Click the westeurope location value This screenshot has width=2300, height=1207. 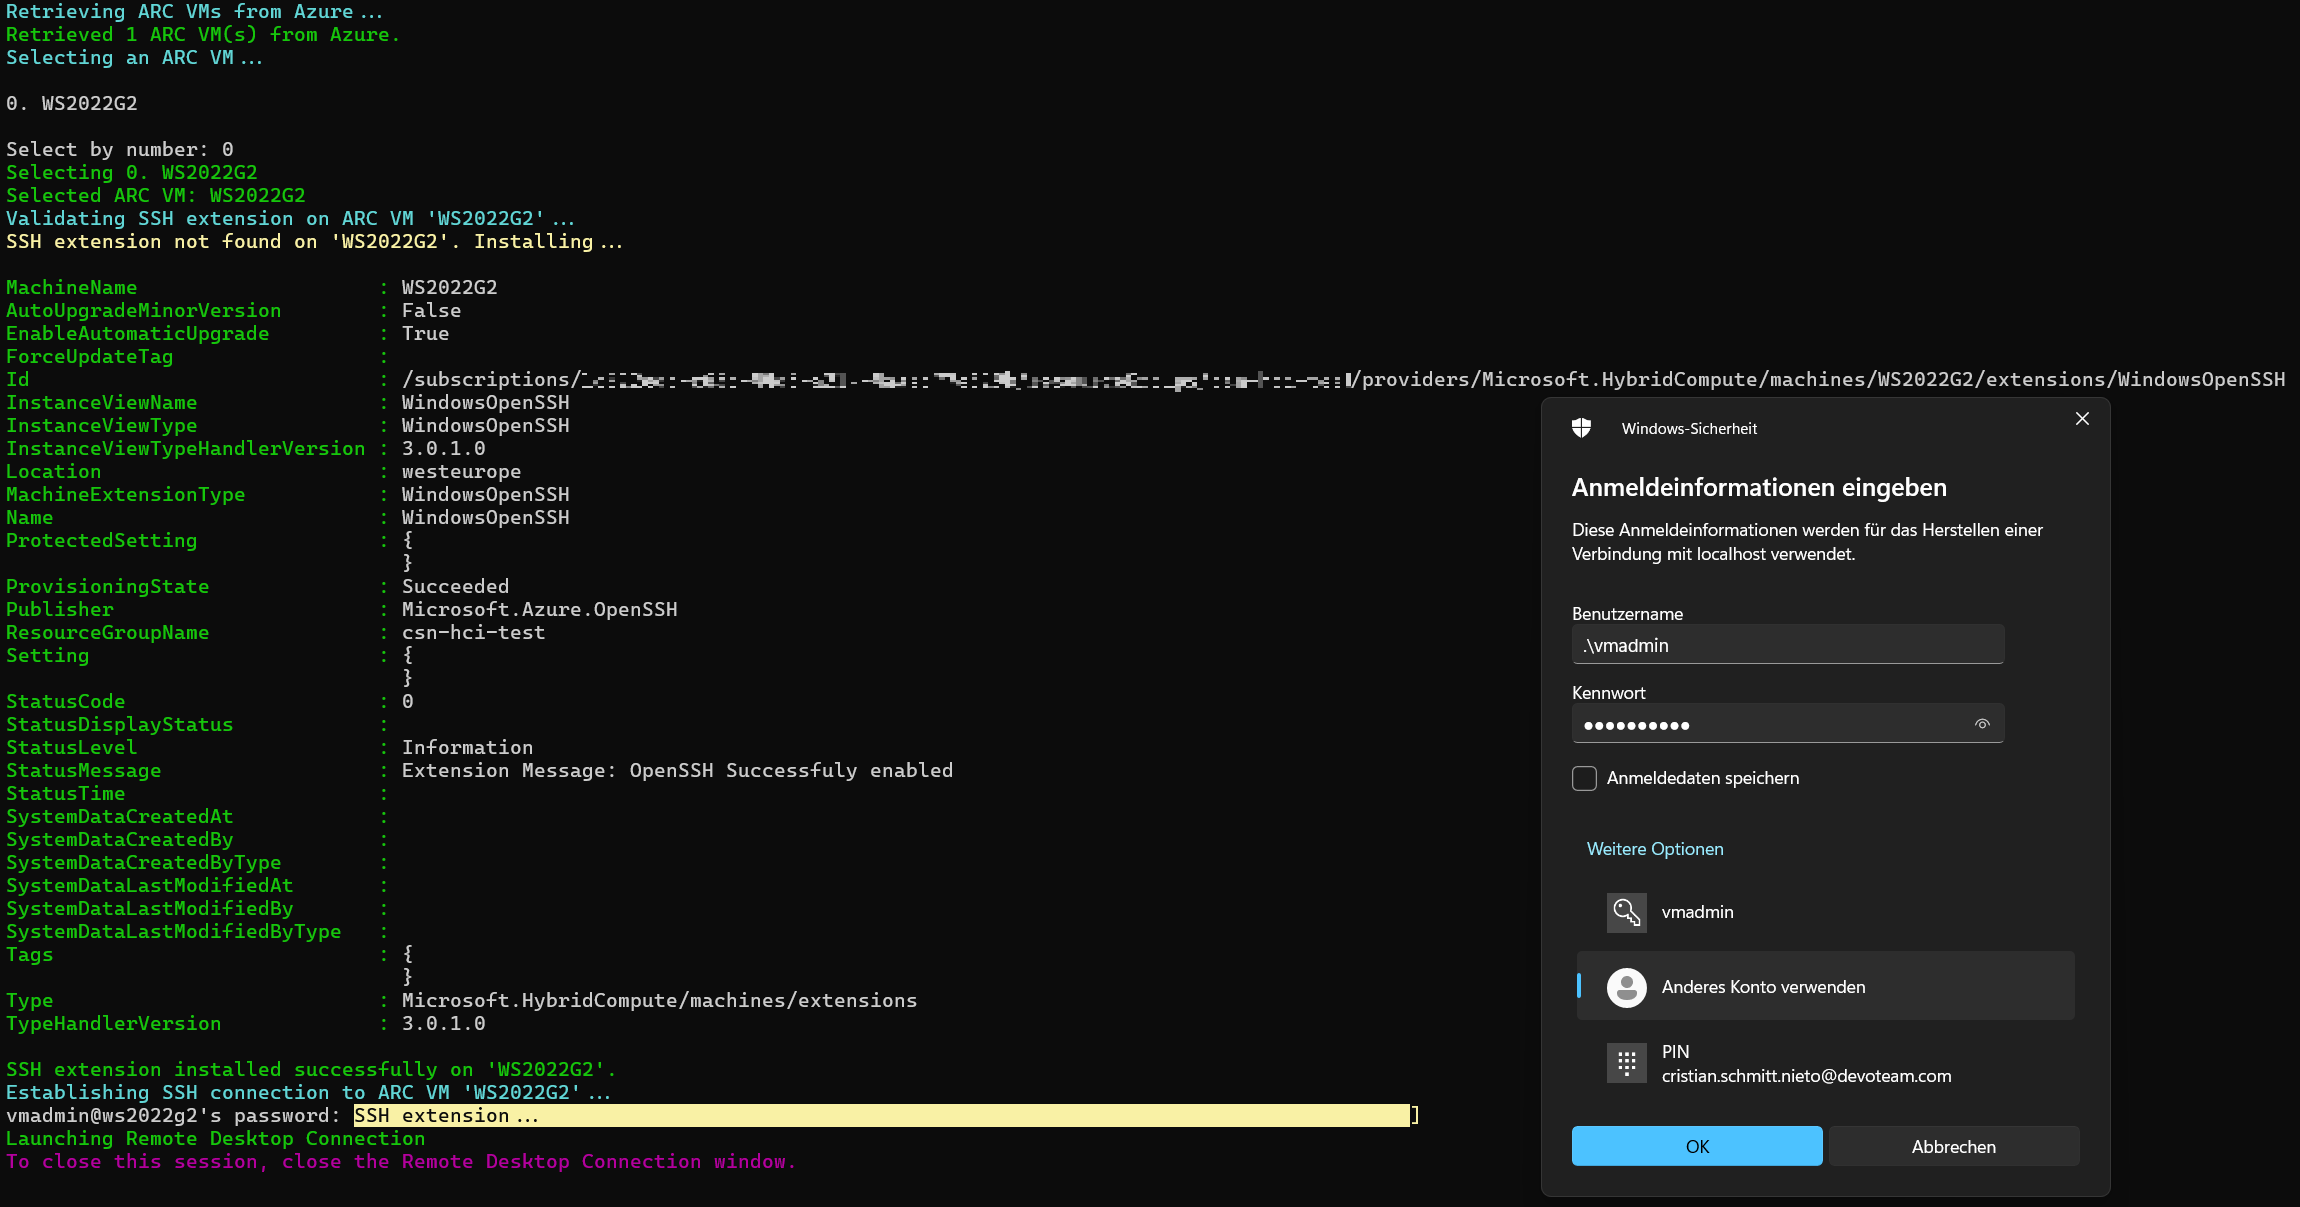tap(461, 471)
